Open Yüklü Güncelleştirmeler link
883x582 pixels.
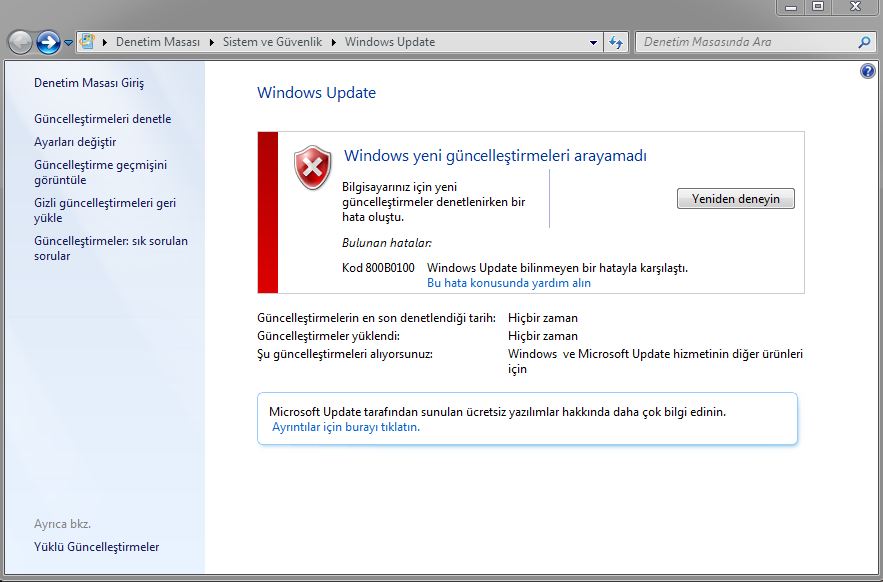[96, 547]
